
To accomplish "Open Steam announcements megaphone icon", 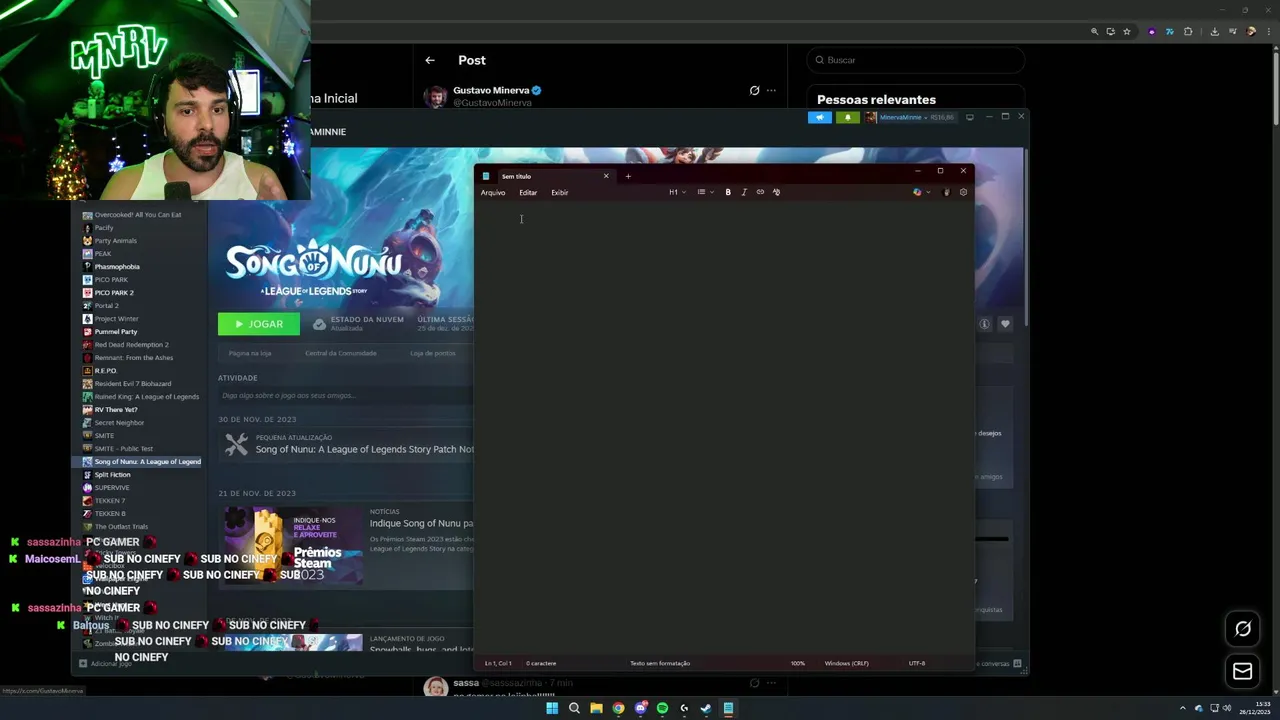I will 819,117.
